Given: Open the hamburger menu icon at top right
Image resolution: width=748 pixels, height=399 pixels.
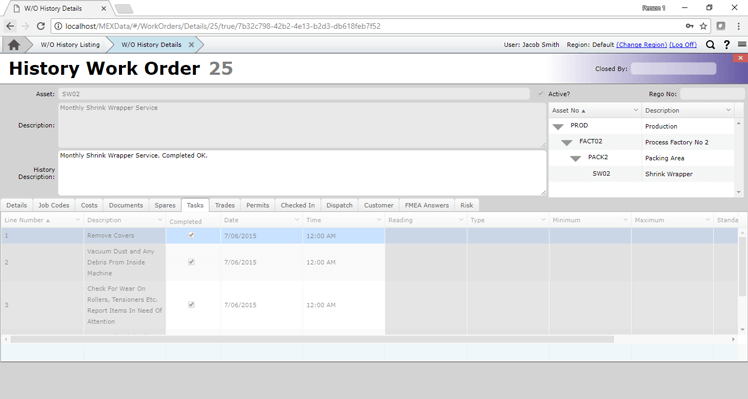Looking at the screenshot, I should click(x=742, y=44).
